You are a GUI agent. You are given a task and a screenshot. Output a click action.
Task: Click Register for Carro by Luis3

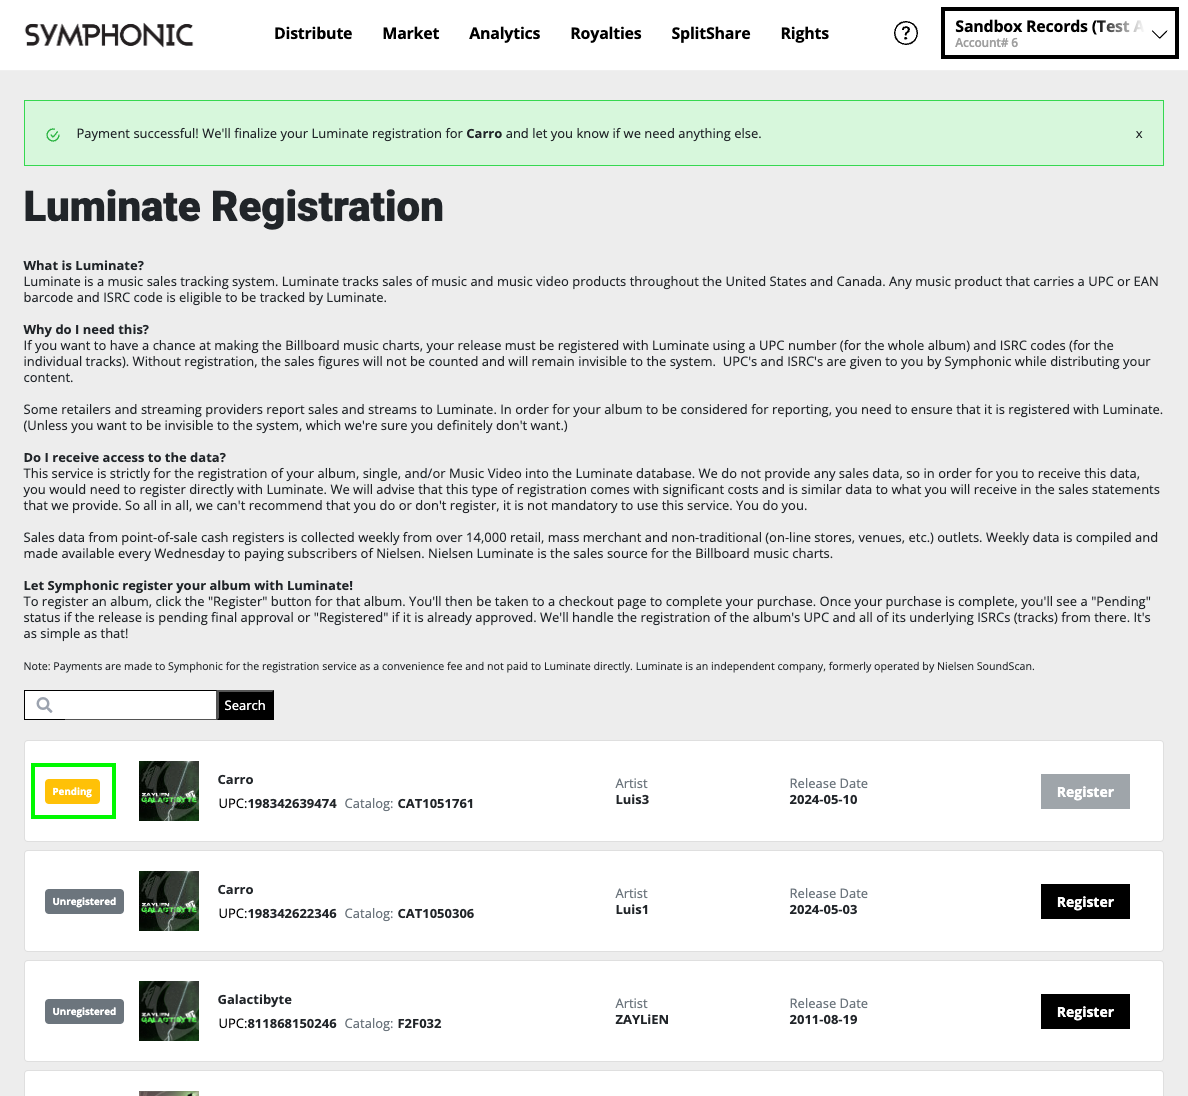(x=1085, y=792)
